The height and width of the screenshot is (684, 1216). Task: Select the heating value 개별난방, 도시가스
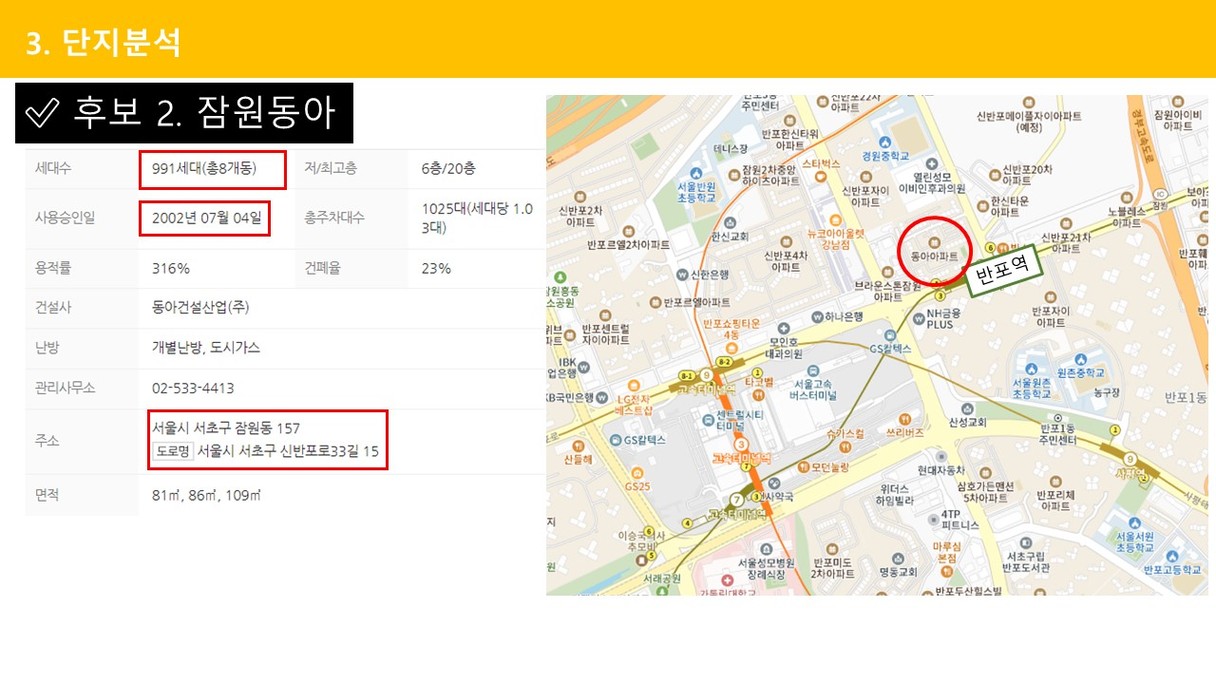(x=206, y=347)
